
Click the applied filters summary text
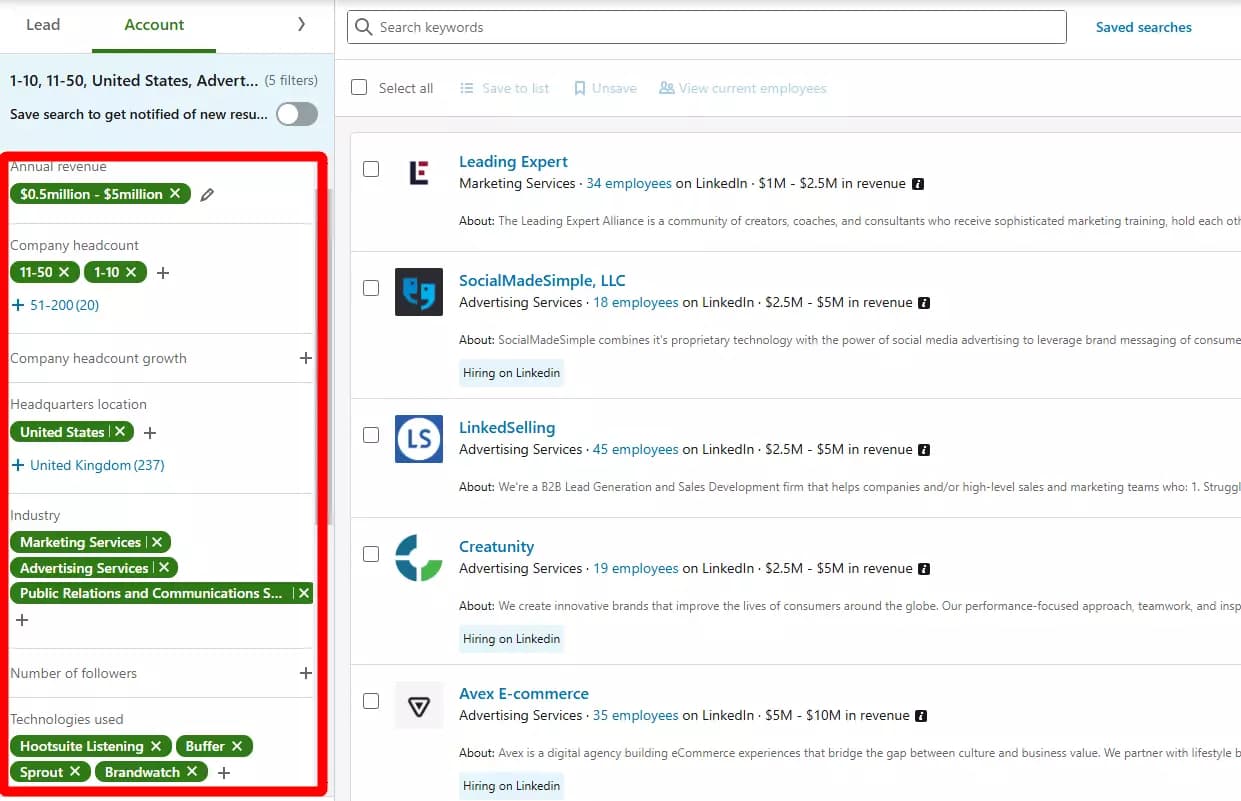[x=134, y=80]
